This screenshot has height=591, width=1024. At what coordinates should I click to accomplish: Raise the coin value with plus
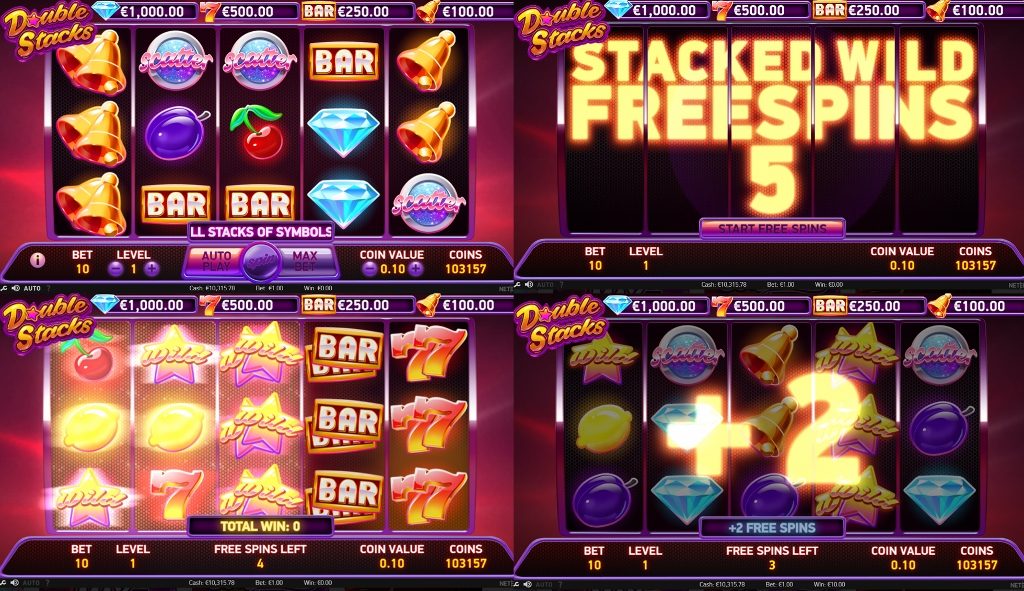pos(416,269)
